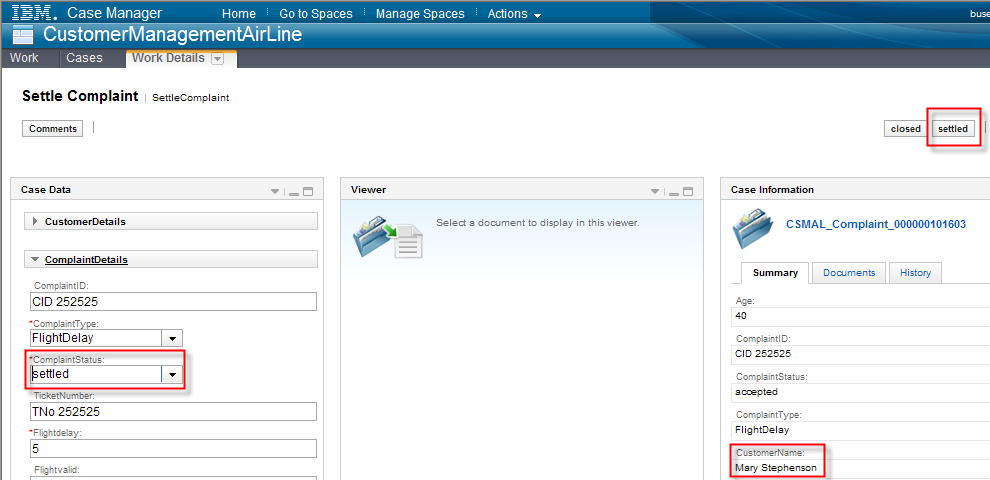Screen dimensions: 990x480
Task: Click the Summary ComplaintType value FlightDelay
Action: pyautogui.click(x=762, y=429)
